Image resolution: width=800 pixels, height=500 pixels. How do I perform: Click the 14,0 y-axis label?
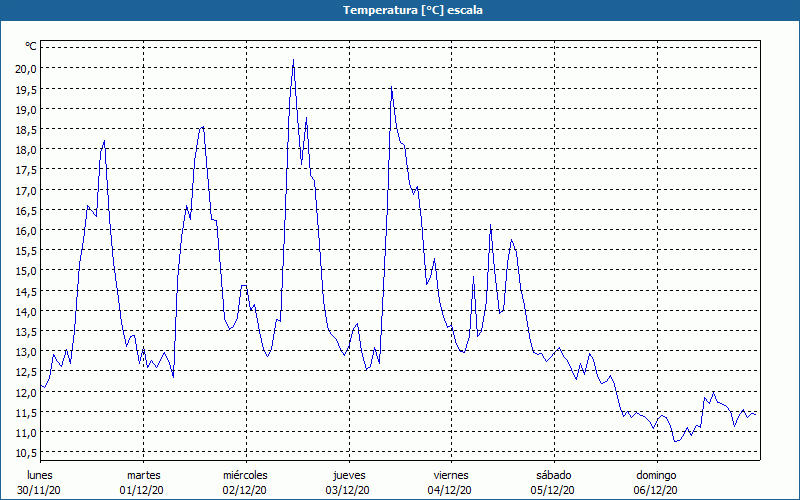26,311
